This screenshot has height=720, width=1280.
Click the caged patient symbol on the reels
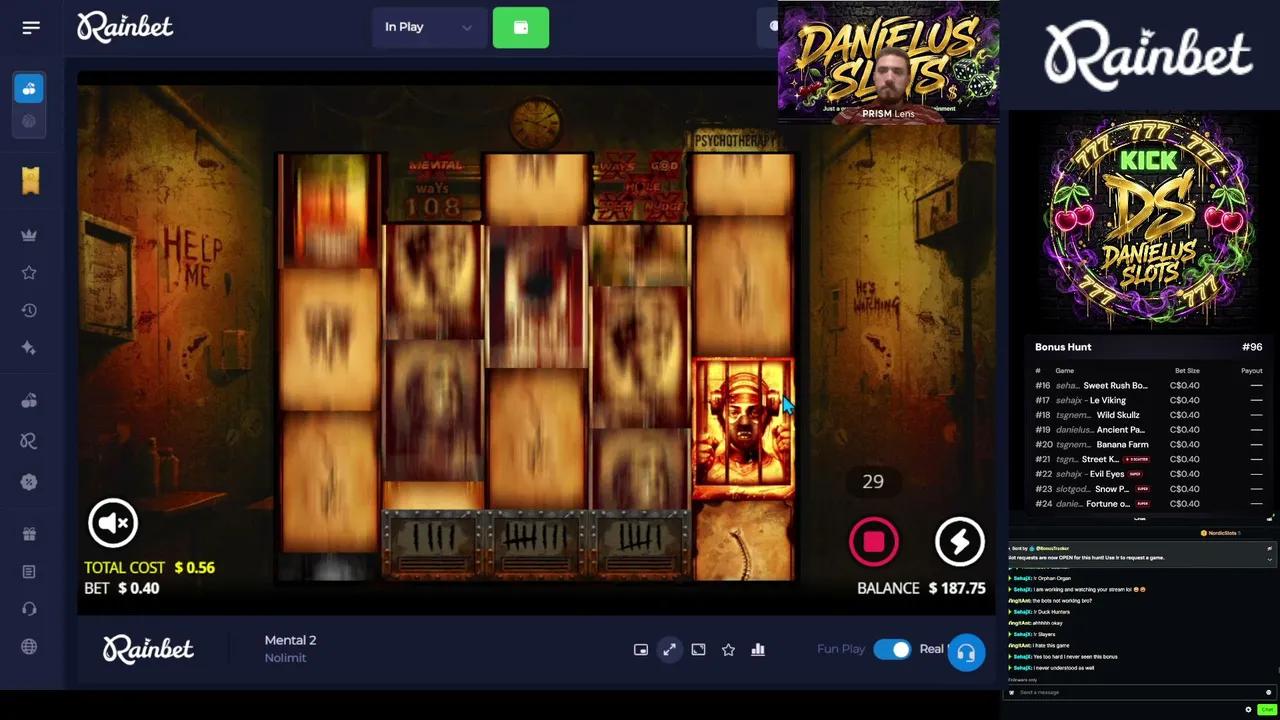point(743,429)
